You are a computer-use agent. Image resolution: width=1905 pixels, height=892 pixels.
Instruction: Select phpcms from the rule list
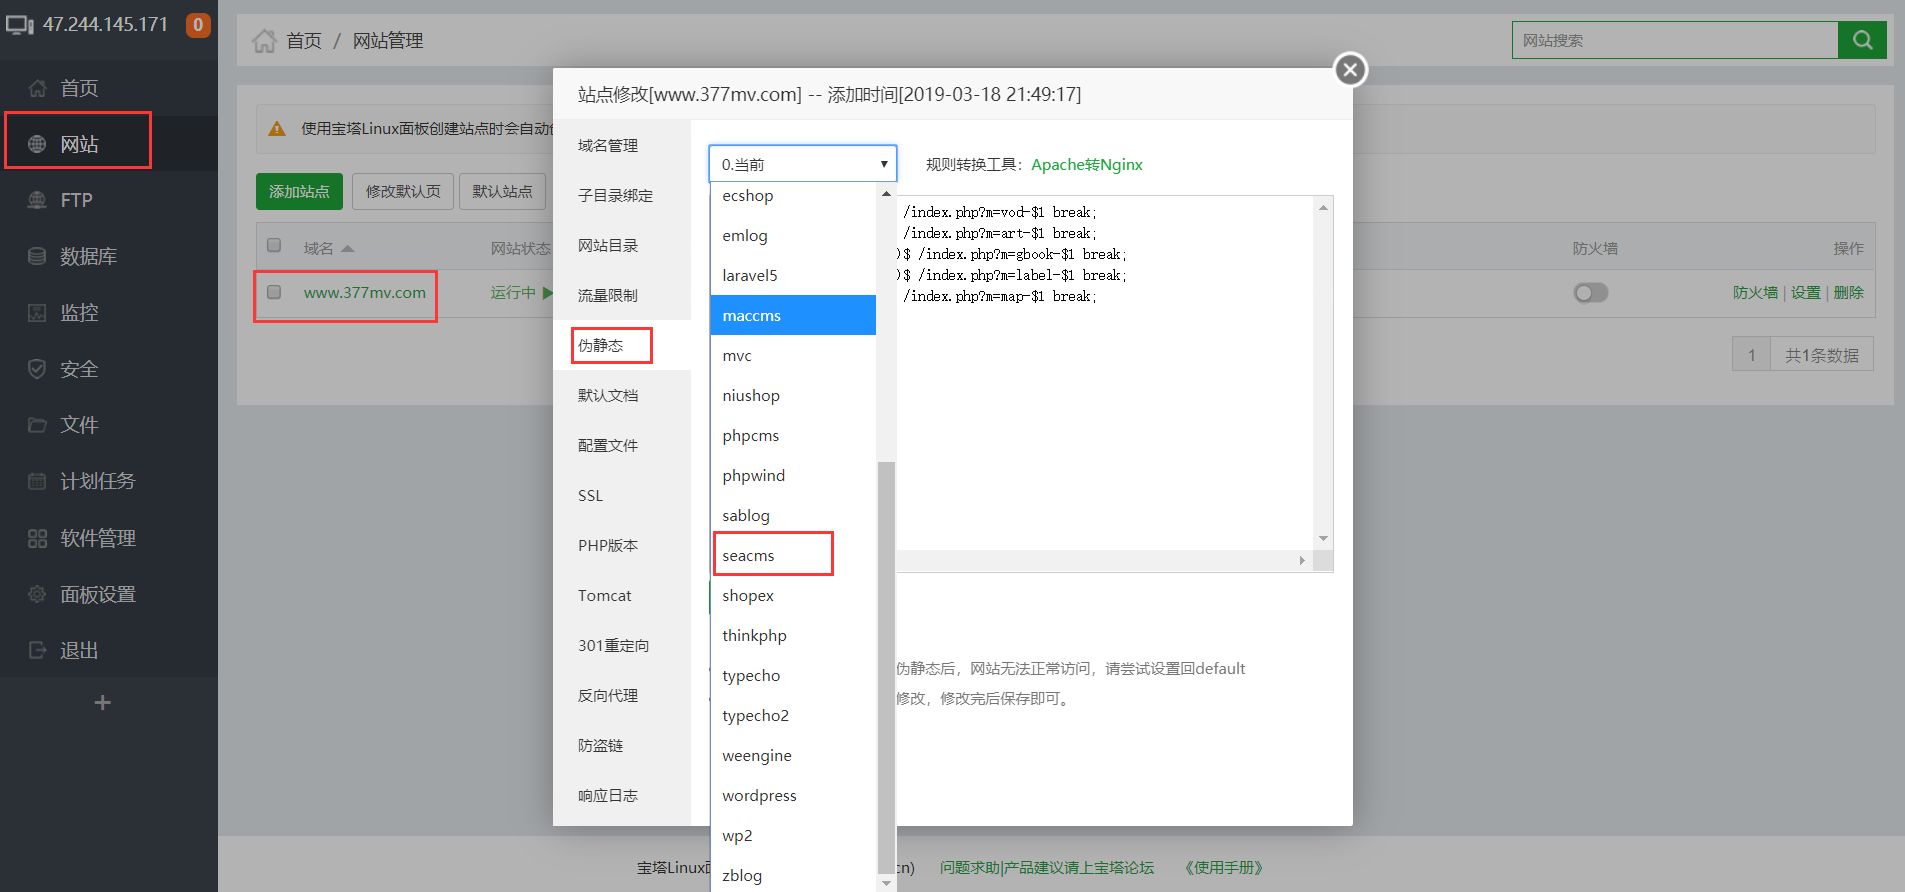[x=793, y=435]
